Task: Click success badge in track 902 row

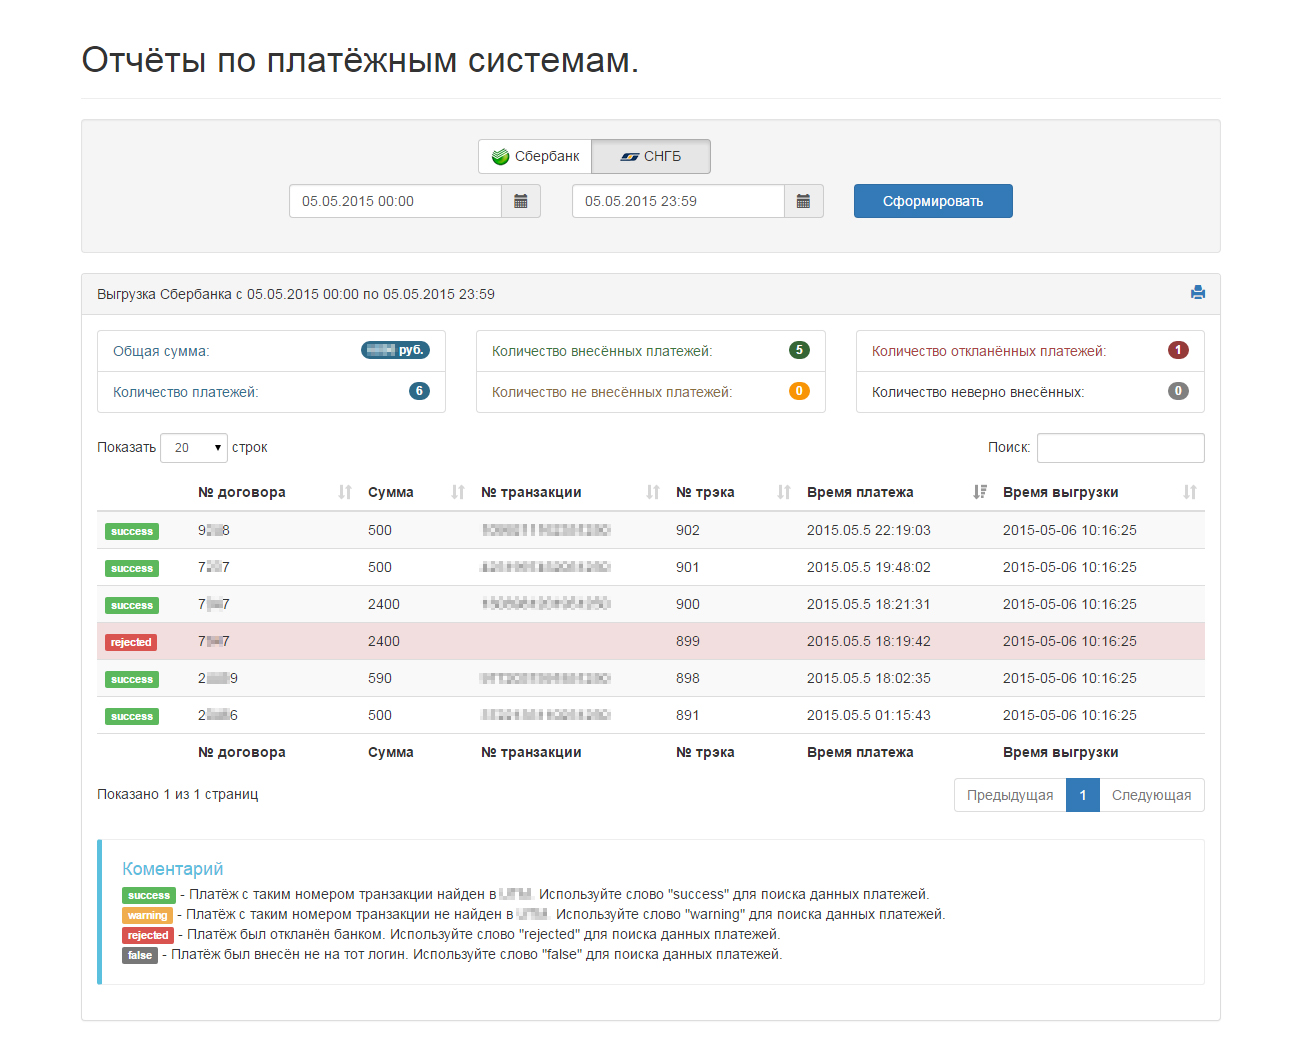Action: 132,531
